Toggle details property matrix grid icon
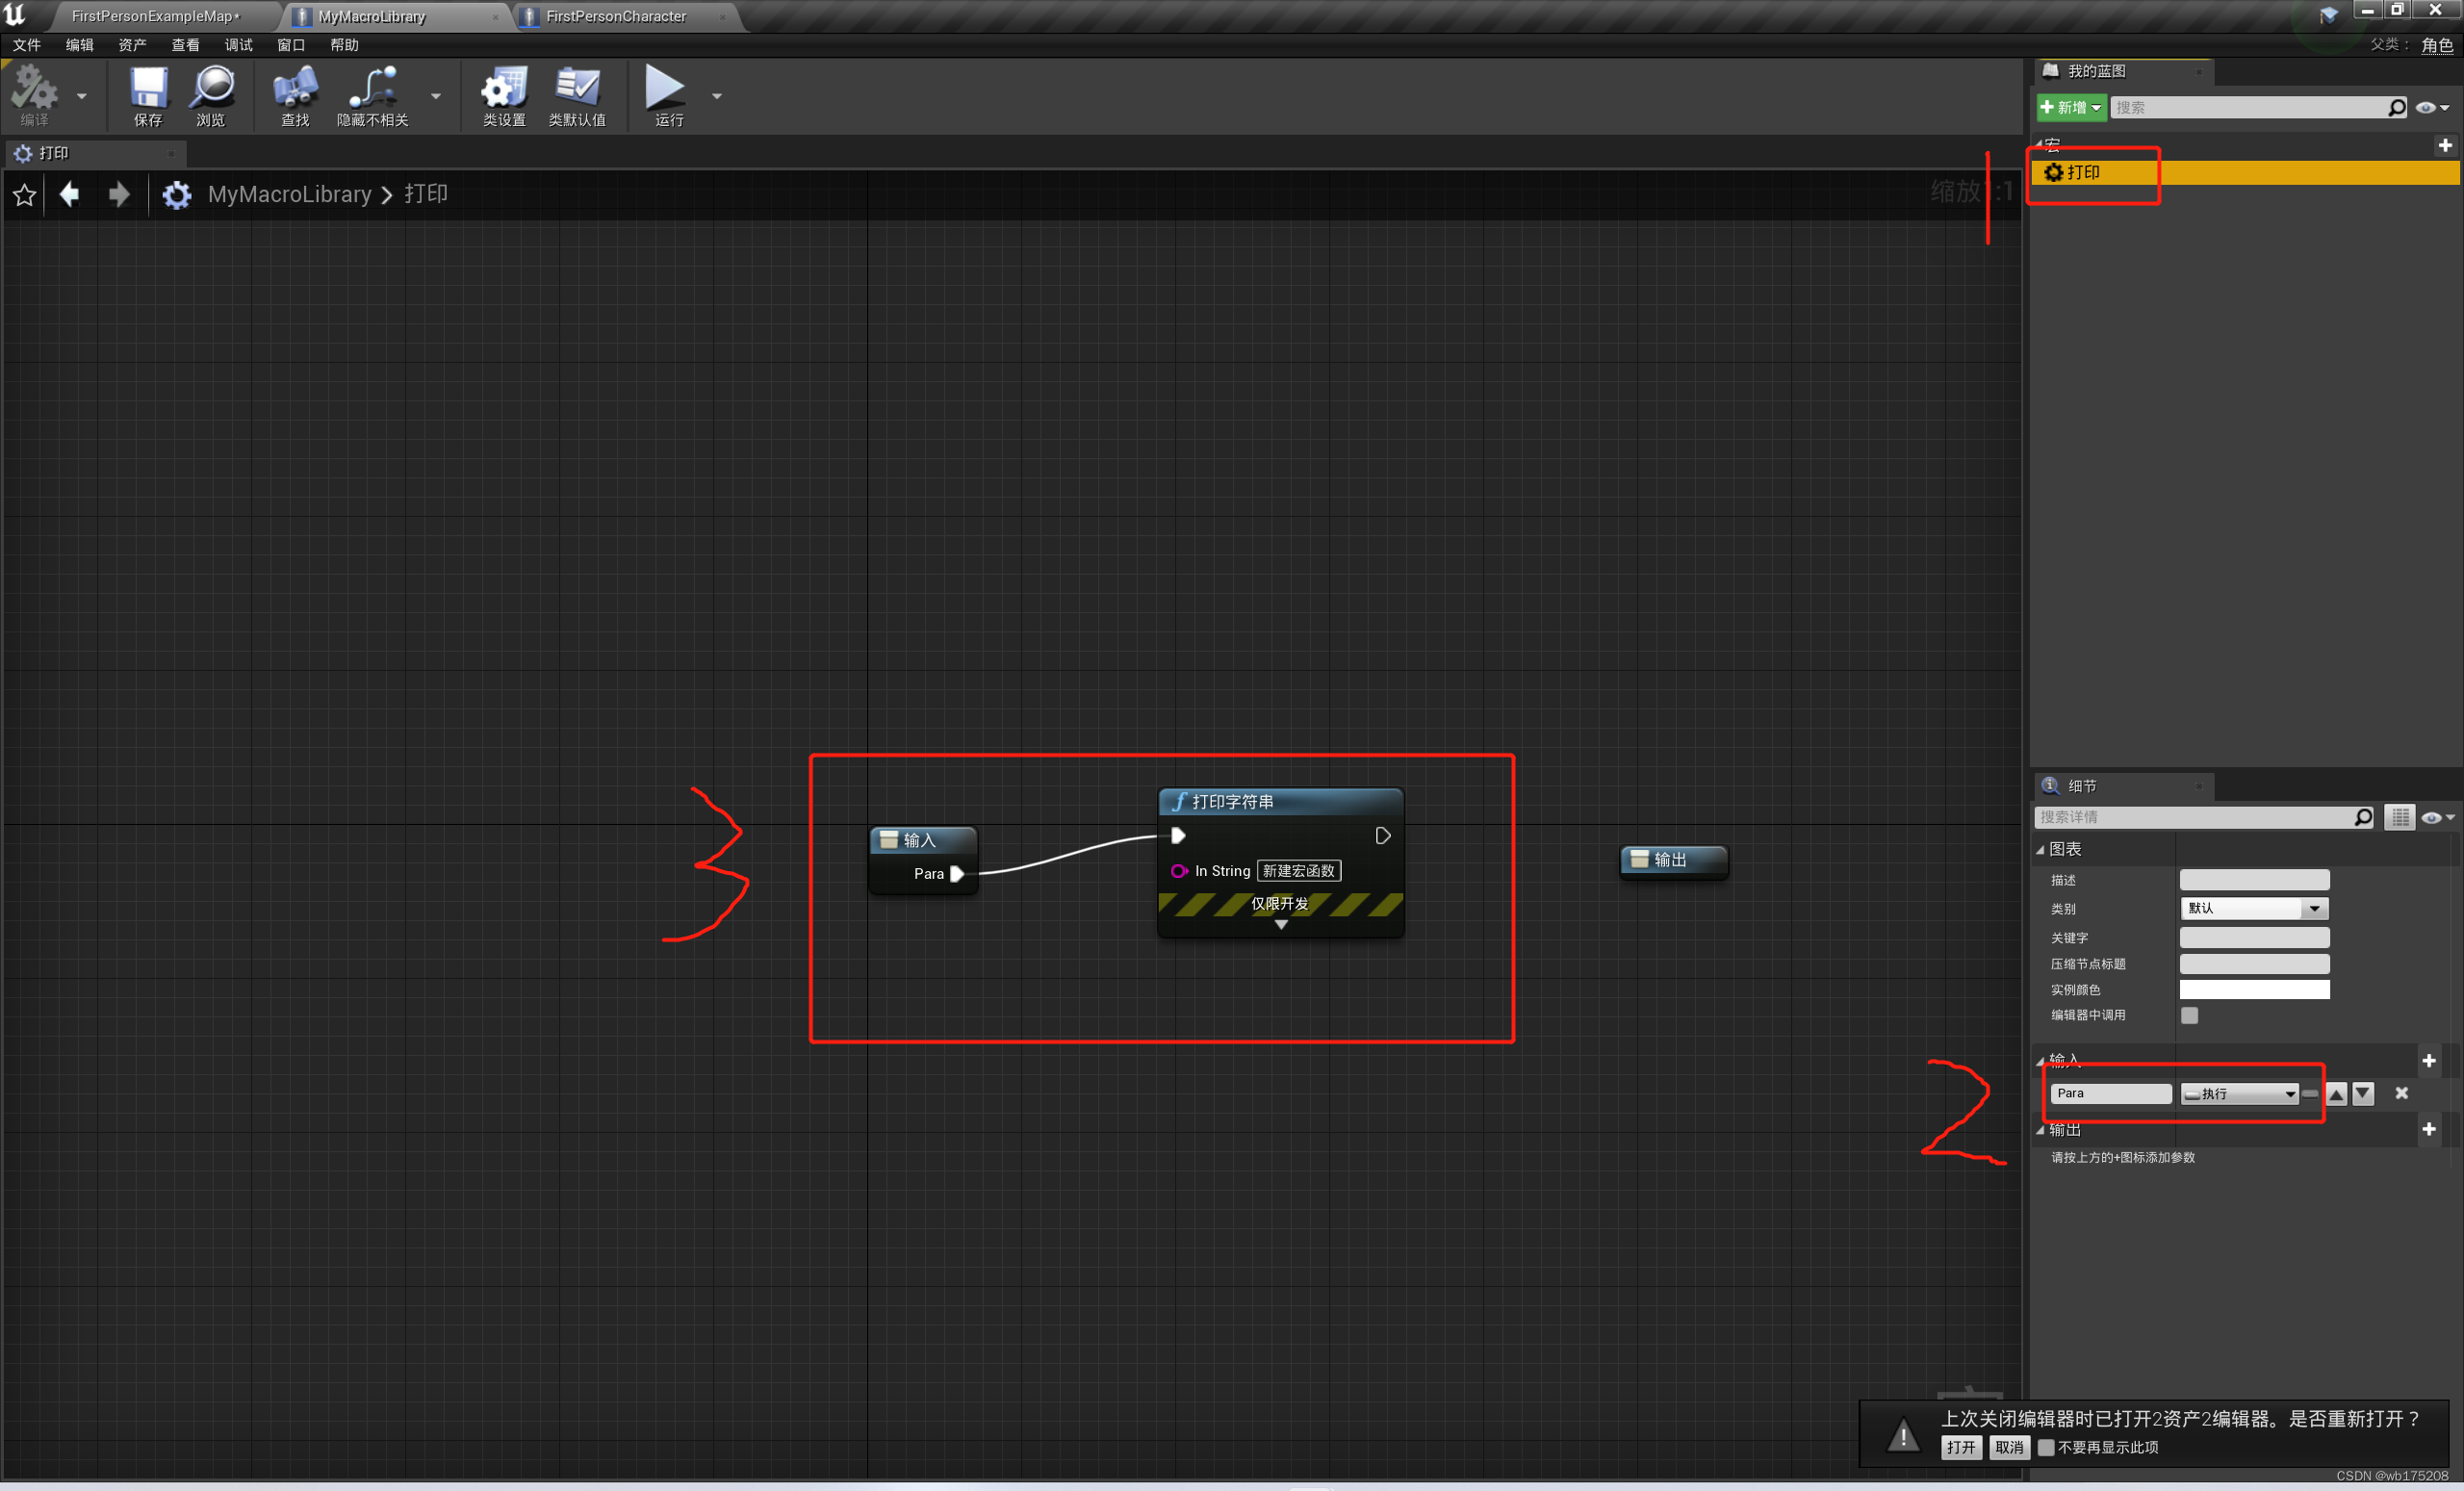This screenshot has width=2464, height=1491. 2400,817
